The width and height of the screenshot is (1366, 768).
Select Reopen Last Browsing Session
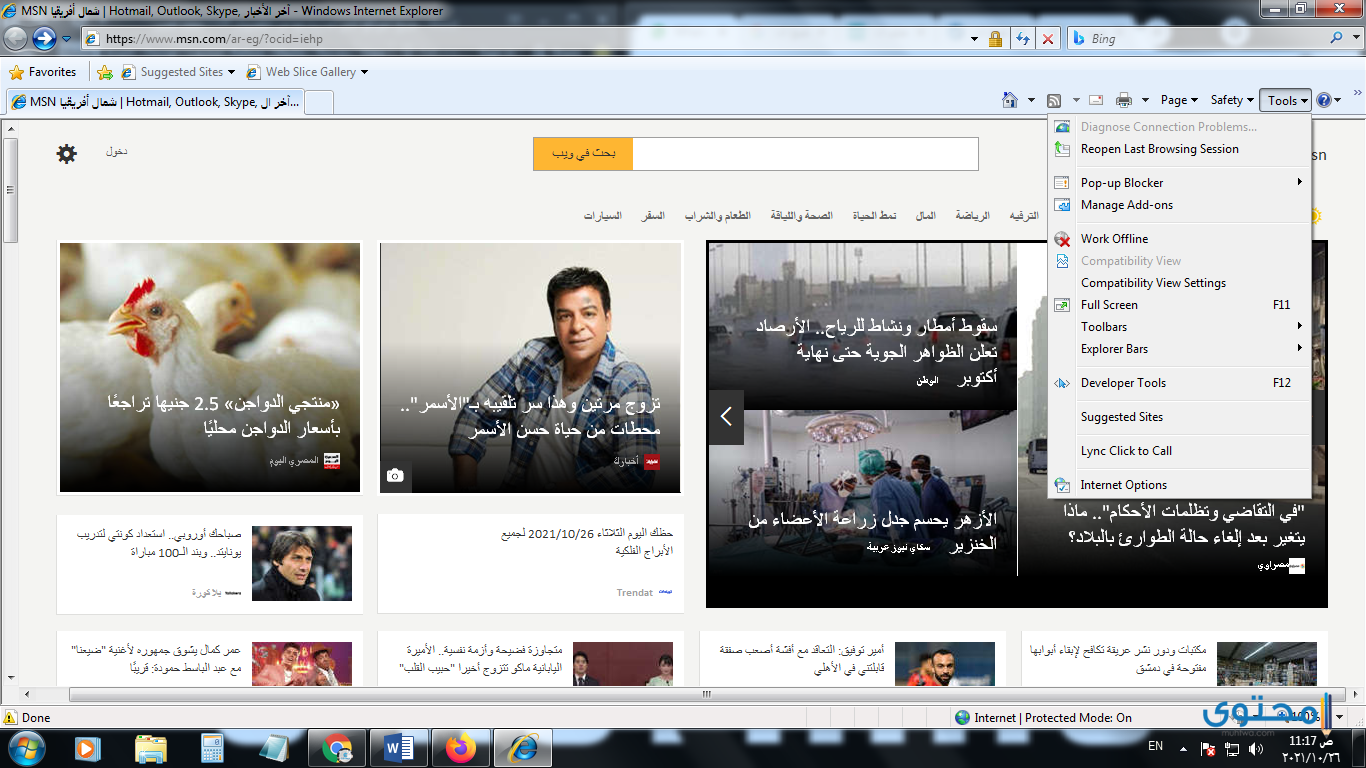[x=1180, y=149]
